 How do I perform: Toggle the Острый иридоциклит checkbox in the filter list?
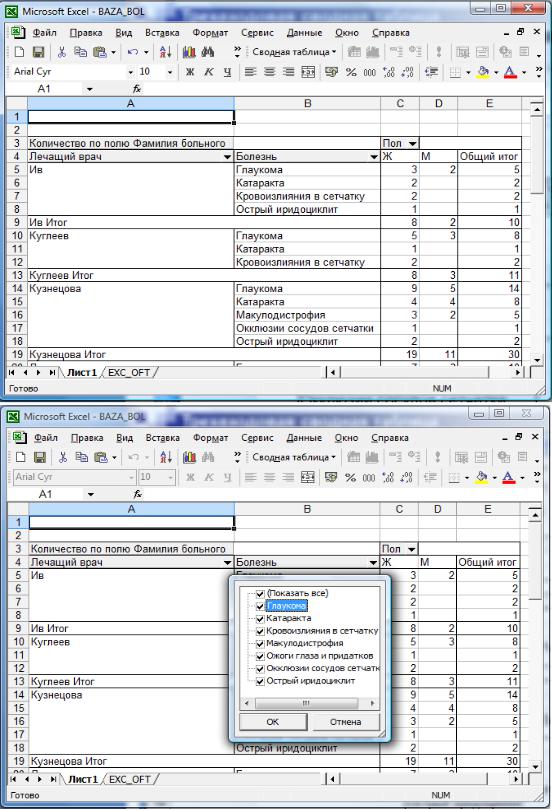click(260, 681)
